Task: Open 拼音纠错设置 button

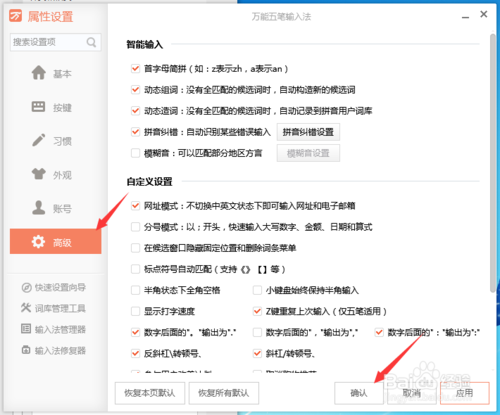Action: [308, 132]
